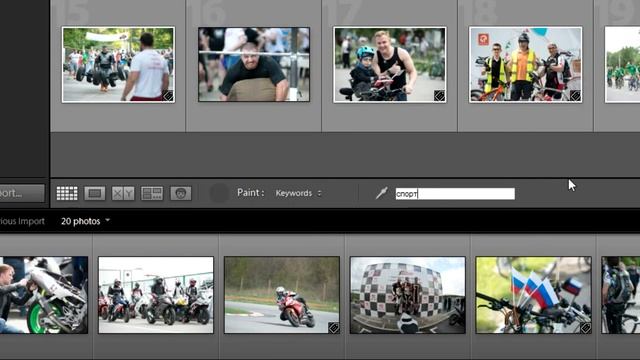Select the grid photo of child on bike with man
The height and width of the screenshot is (360, 640).
(x=390, y=64)
